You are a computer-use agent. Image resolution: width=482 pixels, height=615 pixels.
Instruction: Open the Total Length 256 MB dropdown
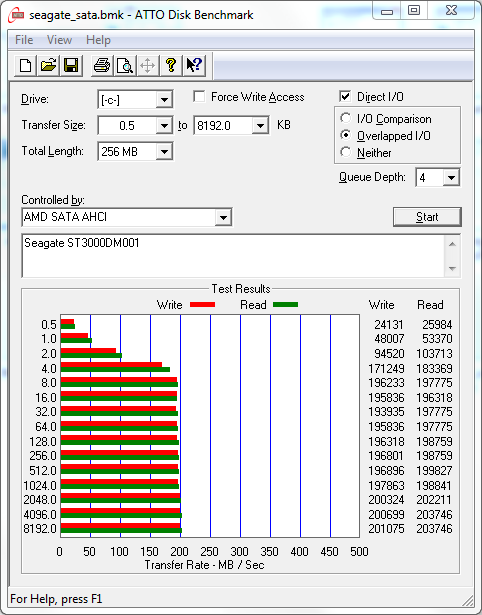(x=164, y=151)
